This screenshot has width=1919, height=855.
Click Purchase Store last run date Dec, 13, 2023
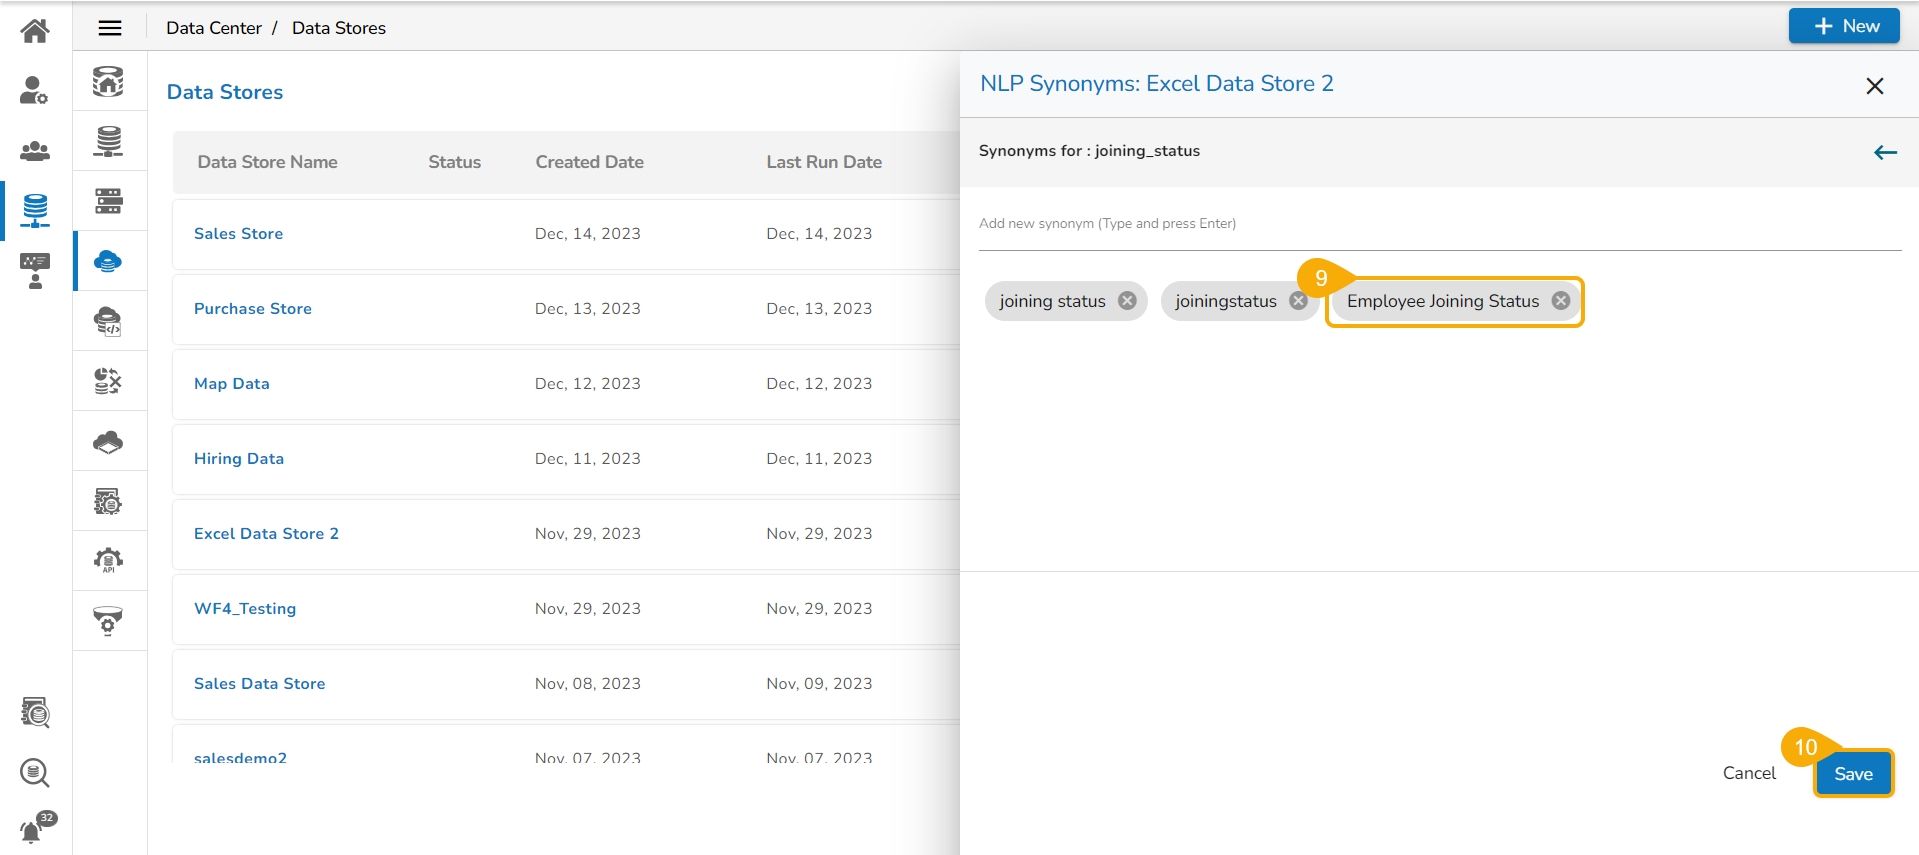819,309
